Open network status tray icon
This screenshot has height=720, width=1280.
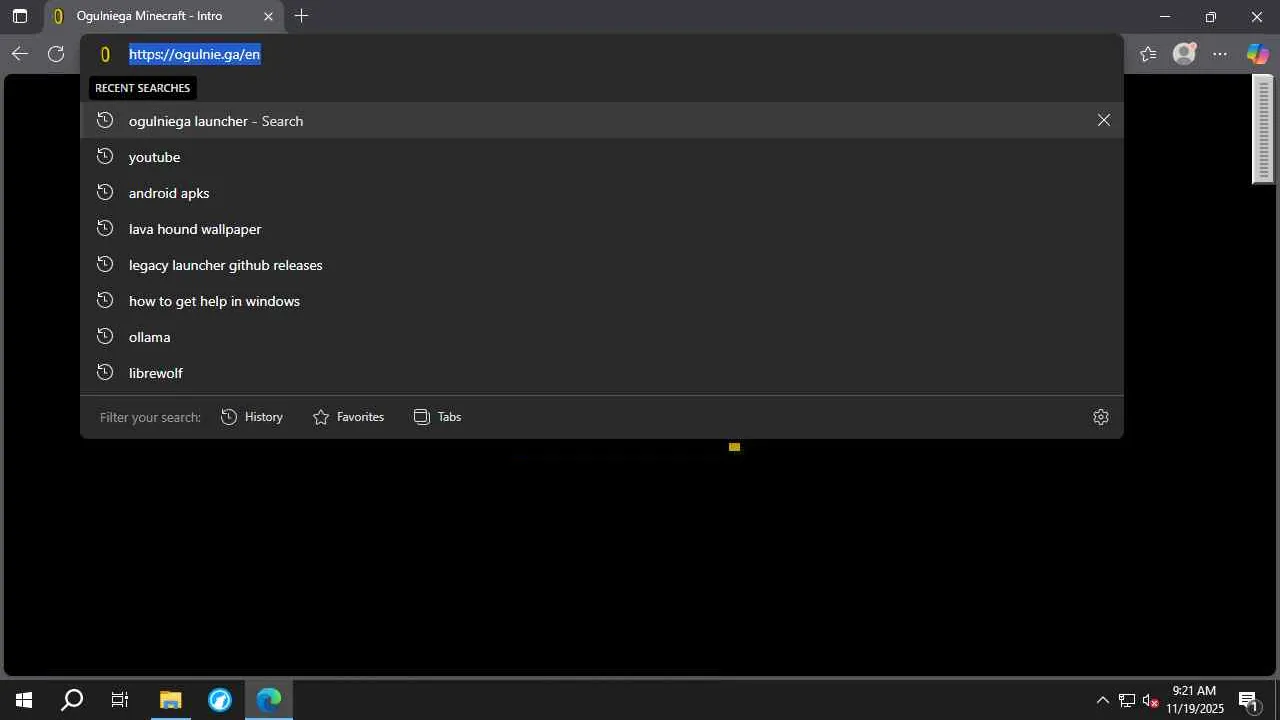pyautogui.click(x=1127, y=700)
